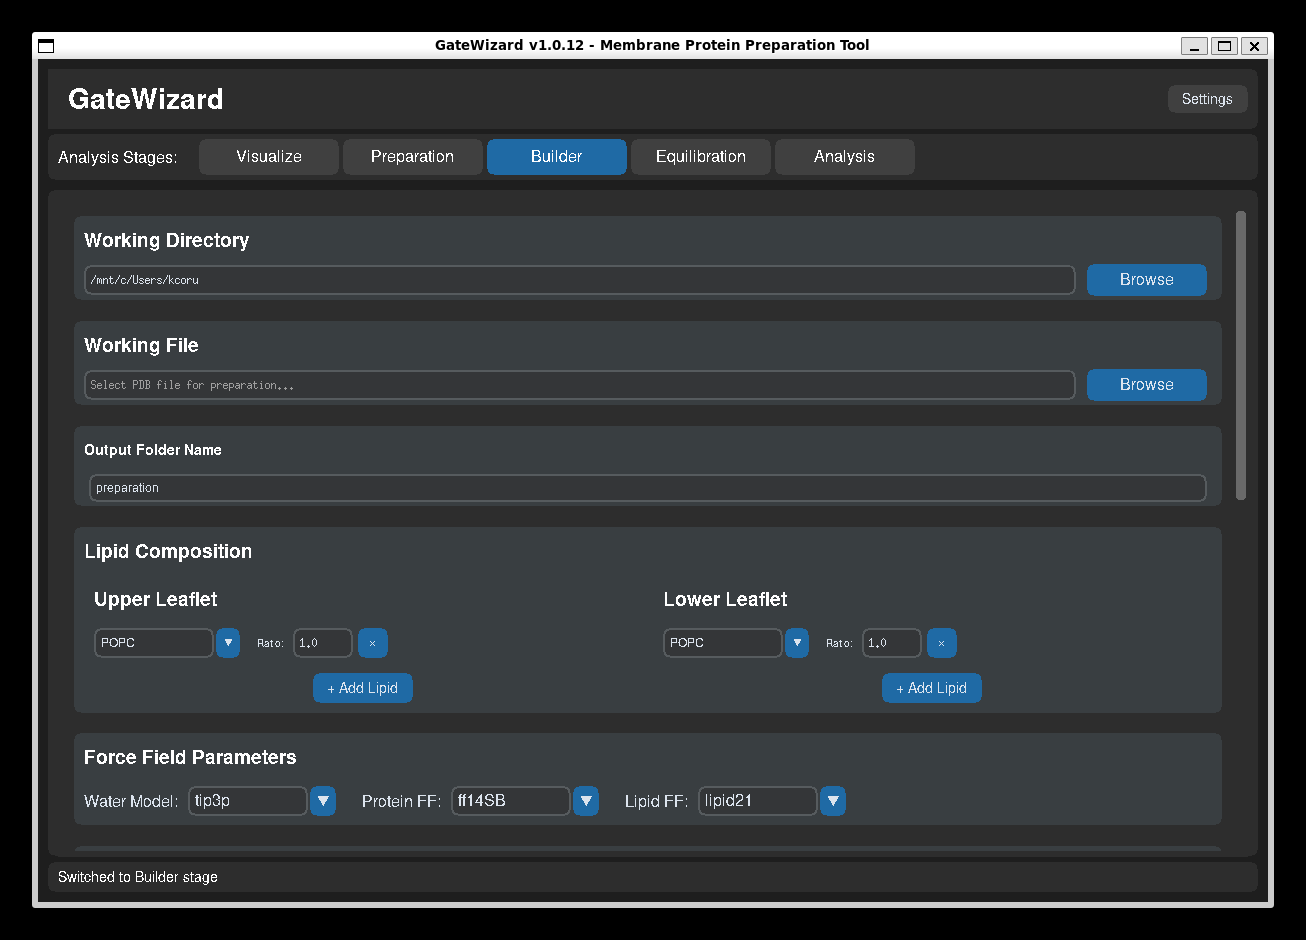Select the Builder stage tab

click(556, 156)
